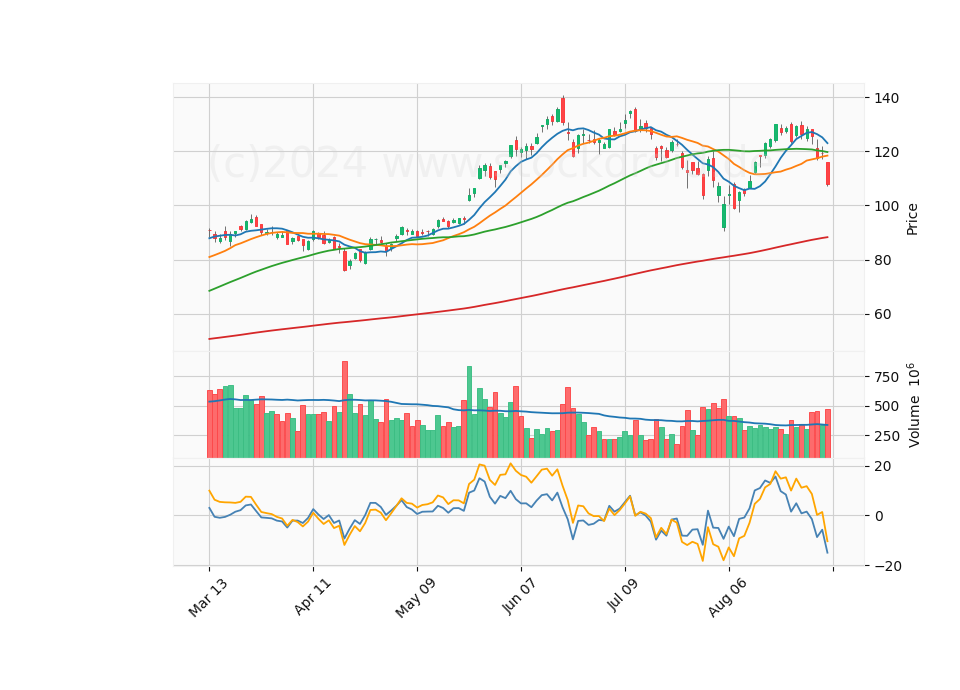Click the tallest green volume bar
Viewport: 960px width, 690px height.
470,411
